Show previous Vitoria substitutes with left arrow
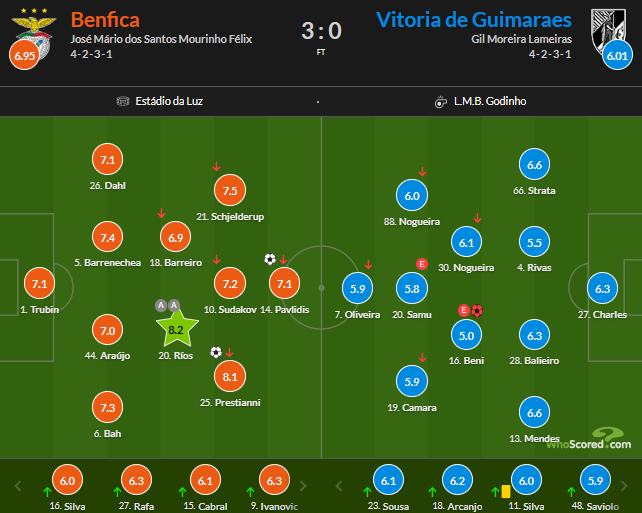The image size is (642, 513). pos(339,486)
